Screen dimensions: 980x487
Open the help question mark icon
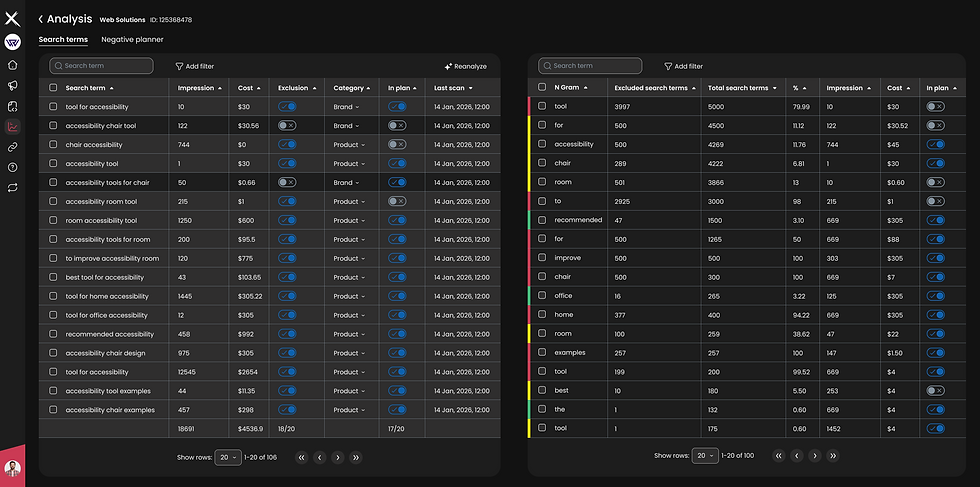point(12,168)
